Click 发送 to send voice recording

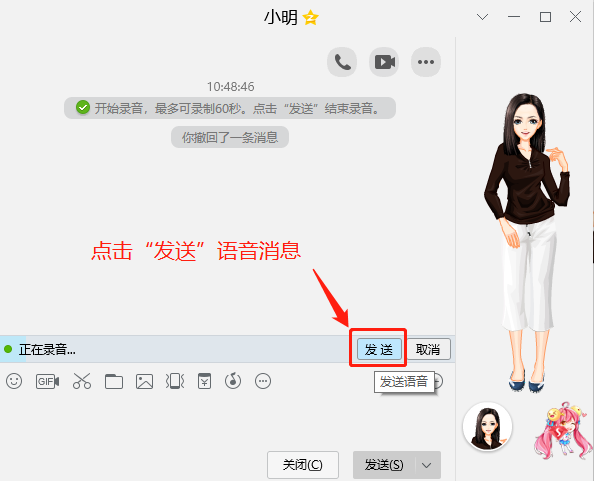point(379,349)
